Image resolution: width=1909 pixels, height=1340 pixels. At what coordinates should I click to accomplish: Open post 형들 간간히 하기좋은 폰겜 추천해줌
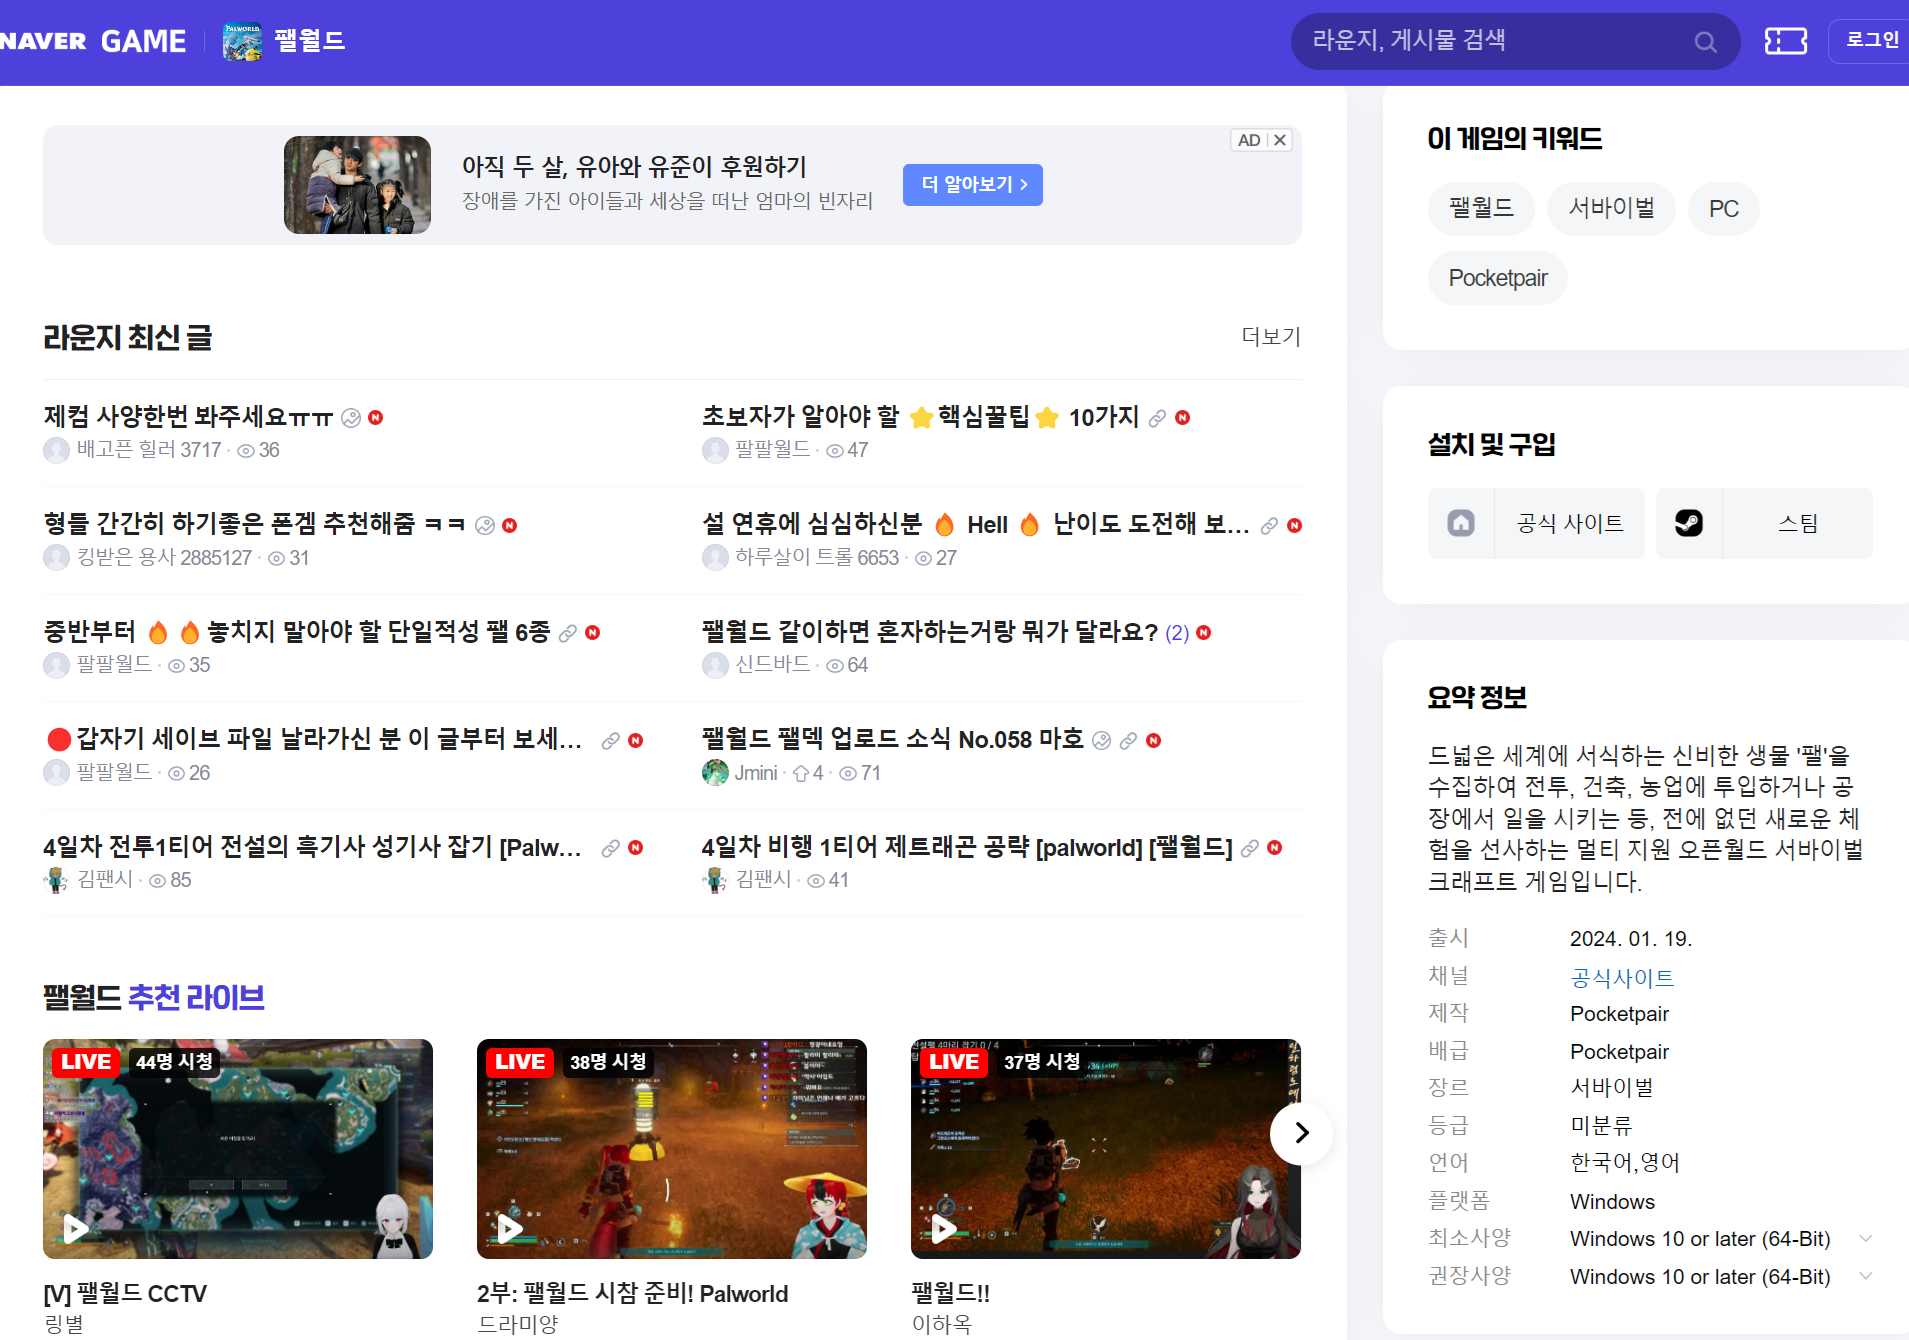(254, 524)
